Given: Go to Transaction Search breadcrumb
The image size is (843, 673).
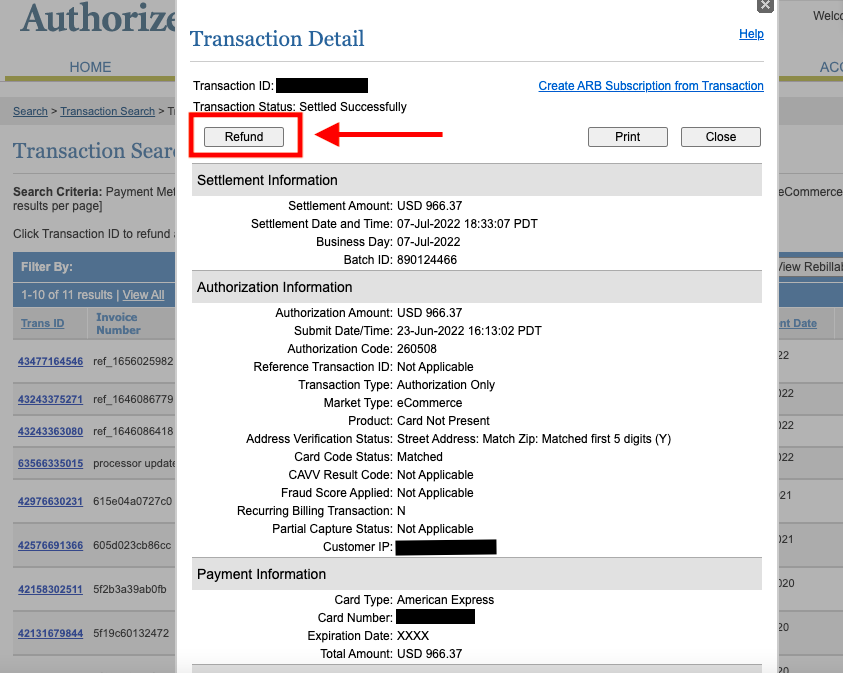Looking at the screenshot, I should coord(107,111).
